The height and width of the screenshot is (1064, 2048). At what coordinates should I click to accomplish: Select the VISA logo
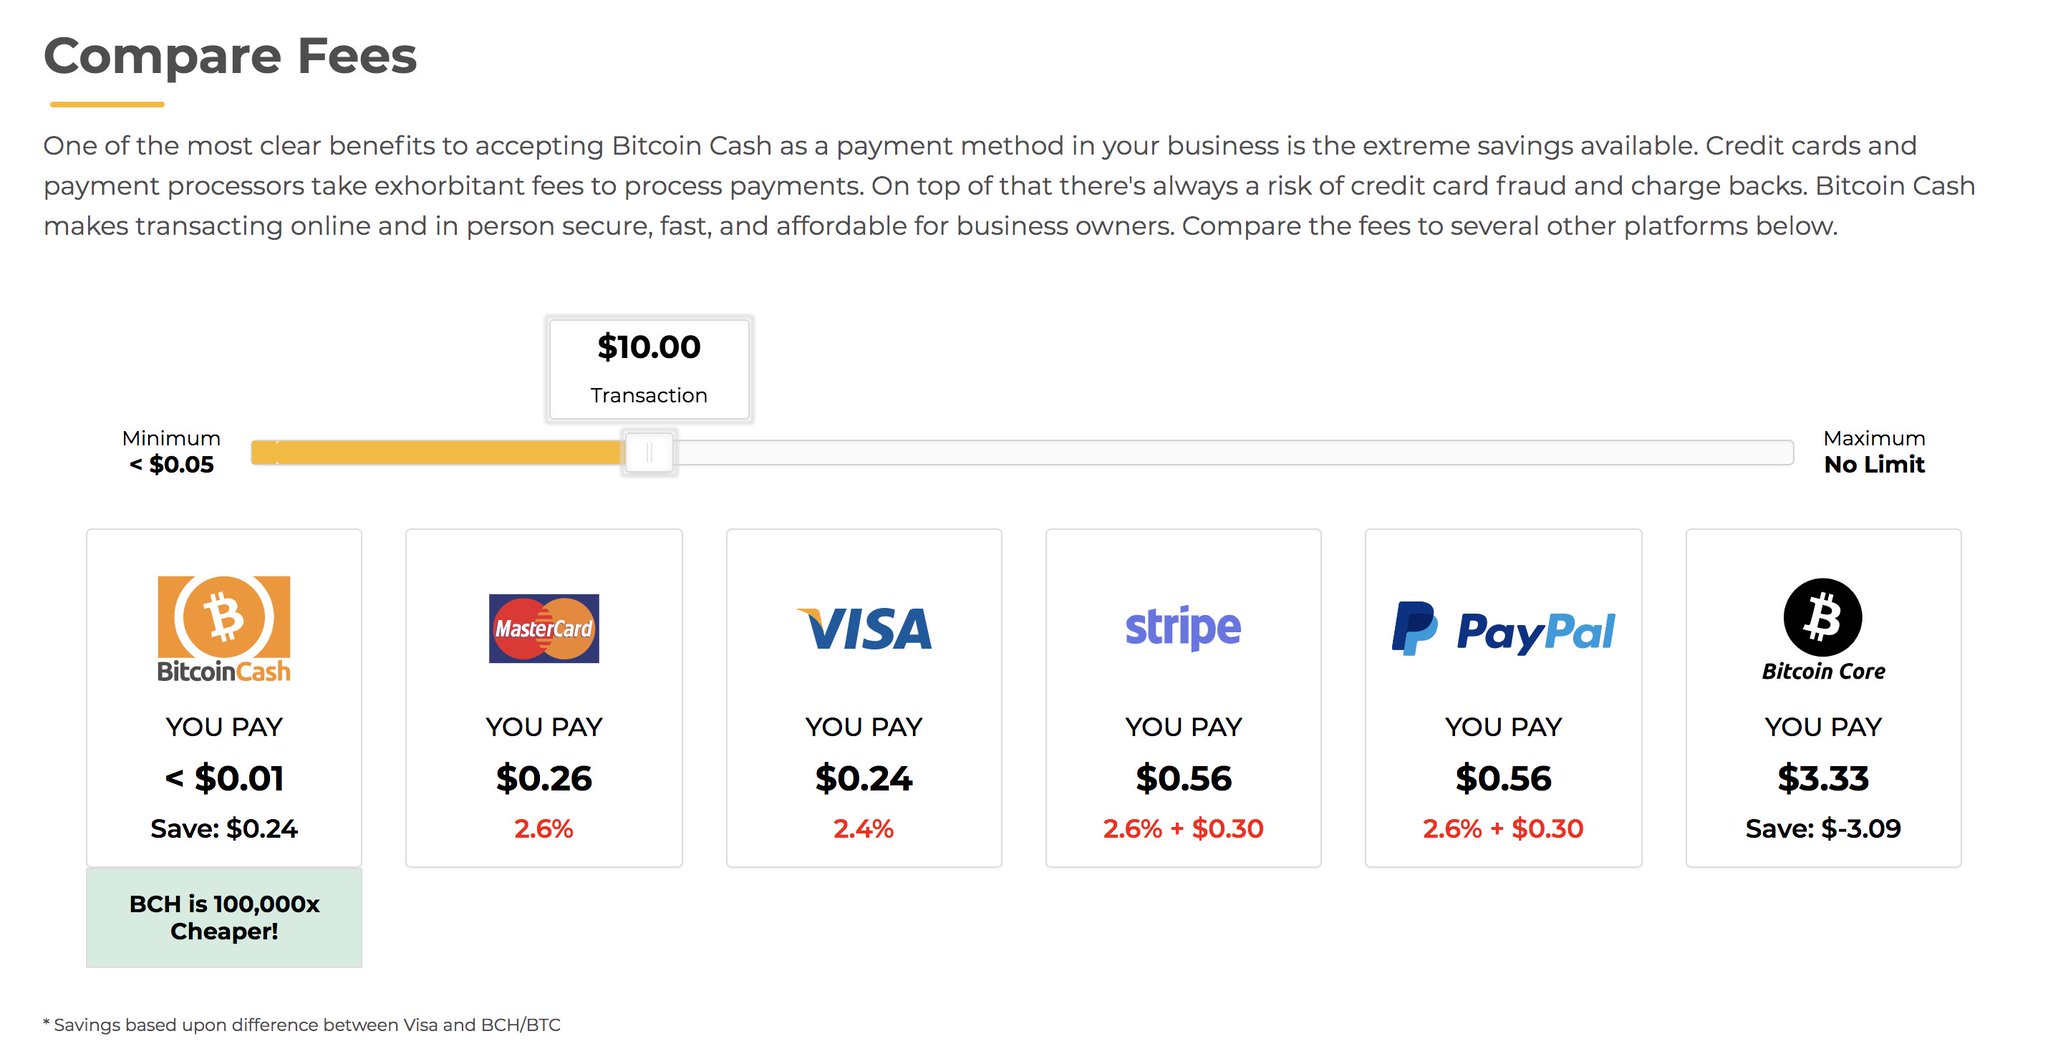[x=864, y=629]
